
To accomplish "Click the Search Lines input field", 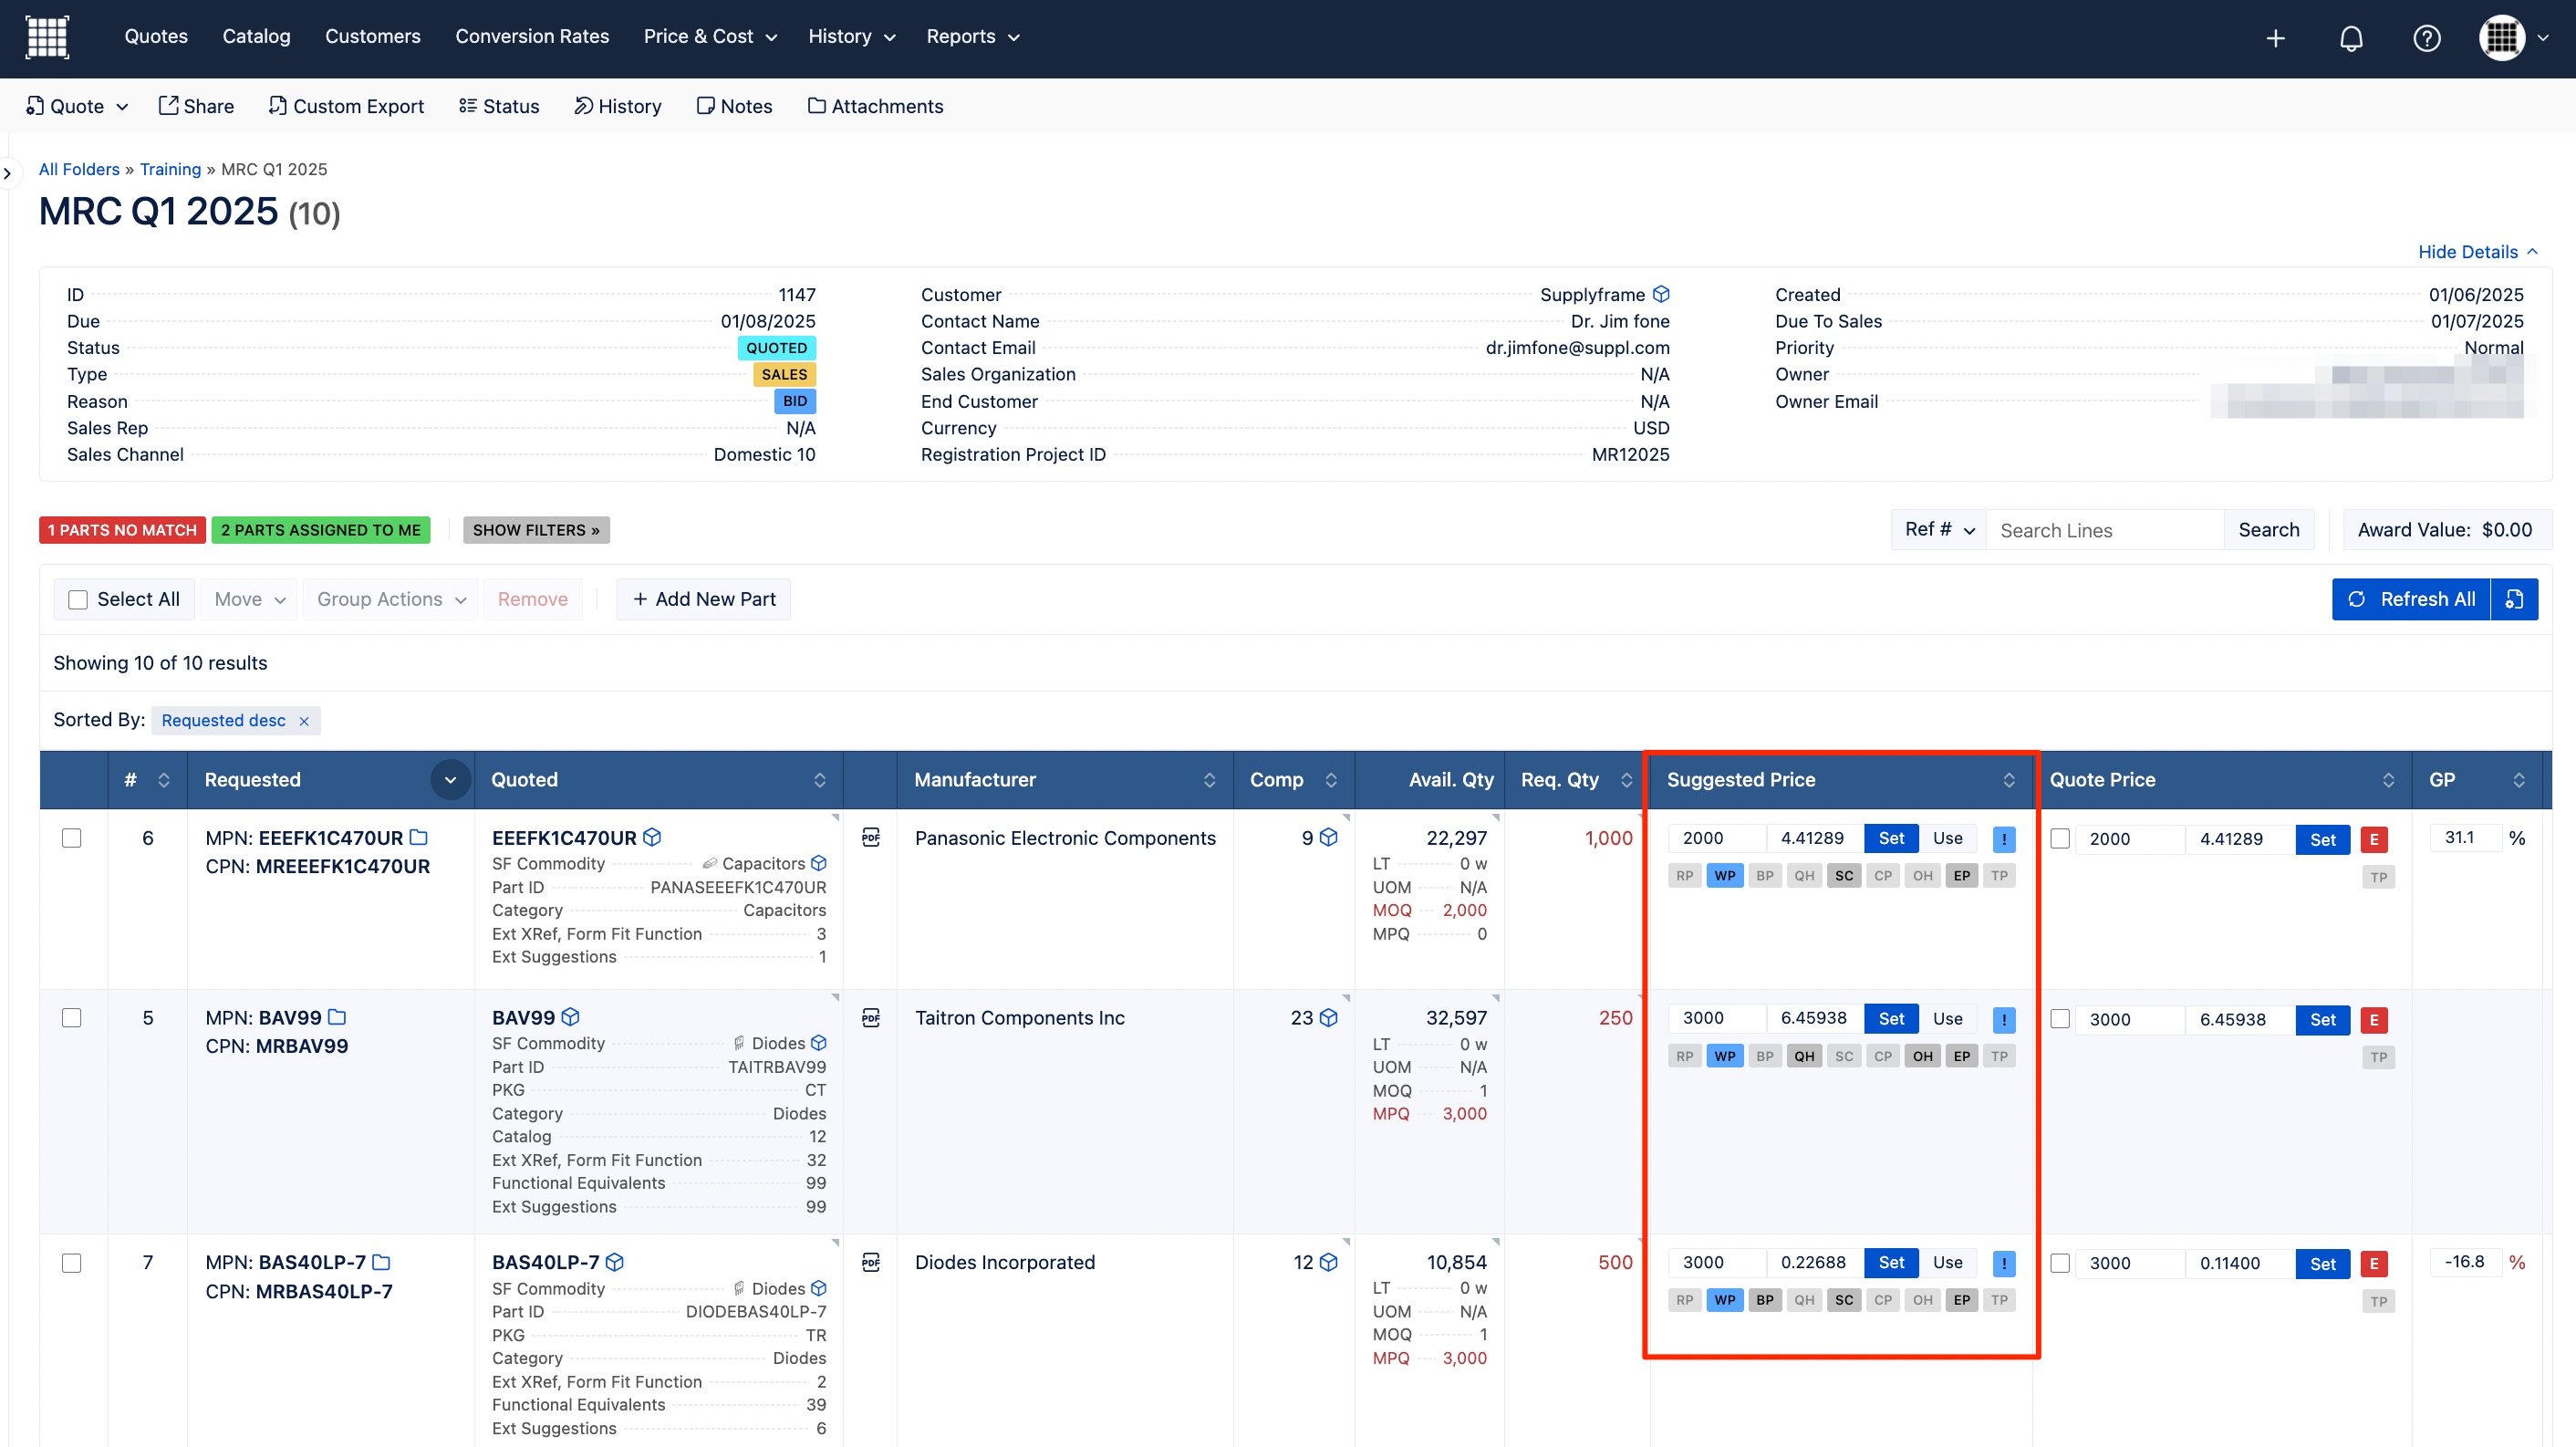I will pyautogui.click(x=2104, y=530).
